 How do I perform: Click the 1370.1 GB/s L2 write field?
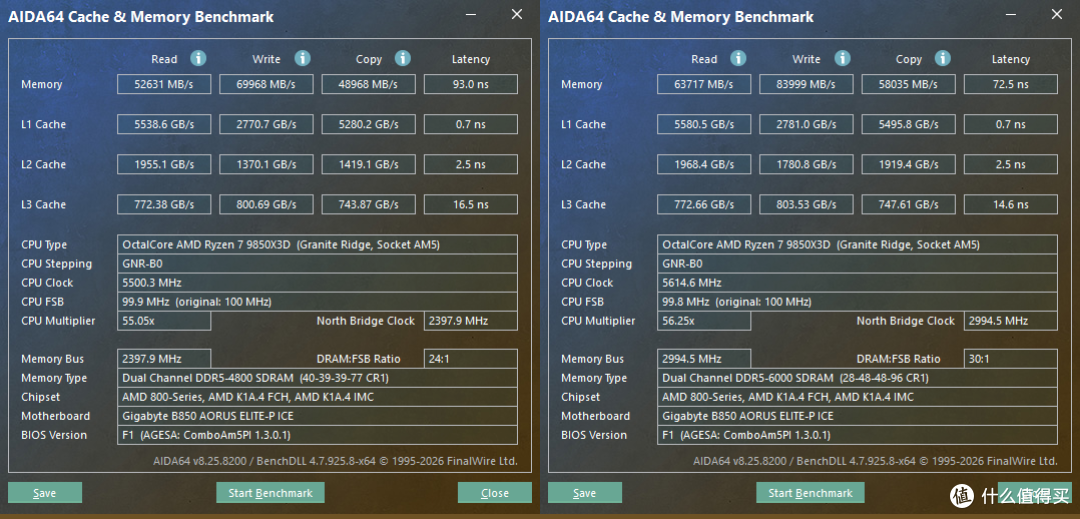coord(267,165)
